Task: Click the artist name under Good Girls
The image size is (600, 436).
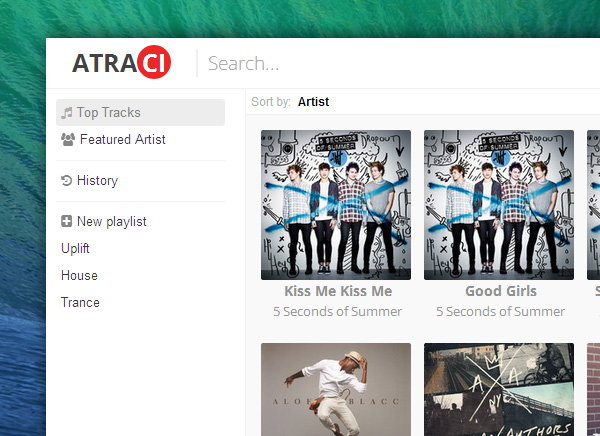Action: click(x=501, y=312)
